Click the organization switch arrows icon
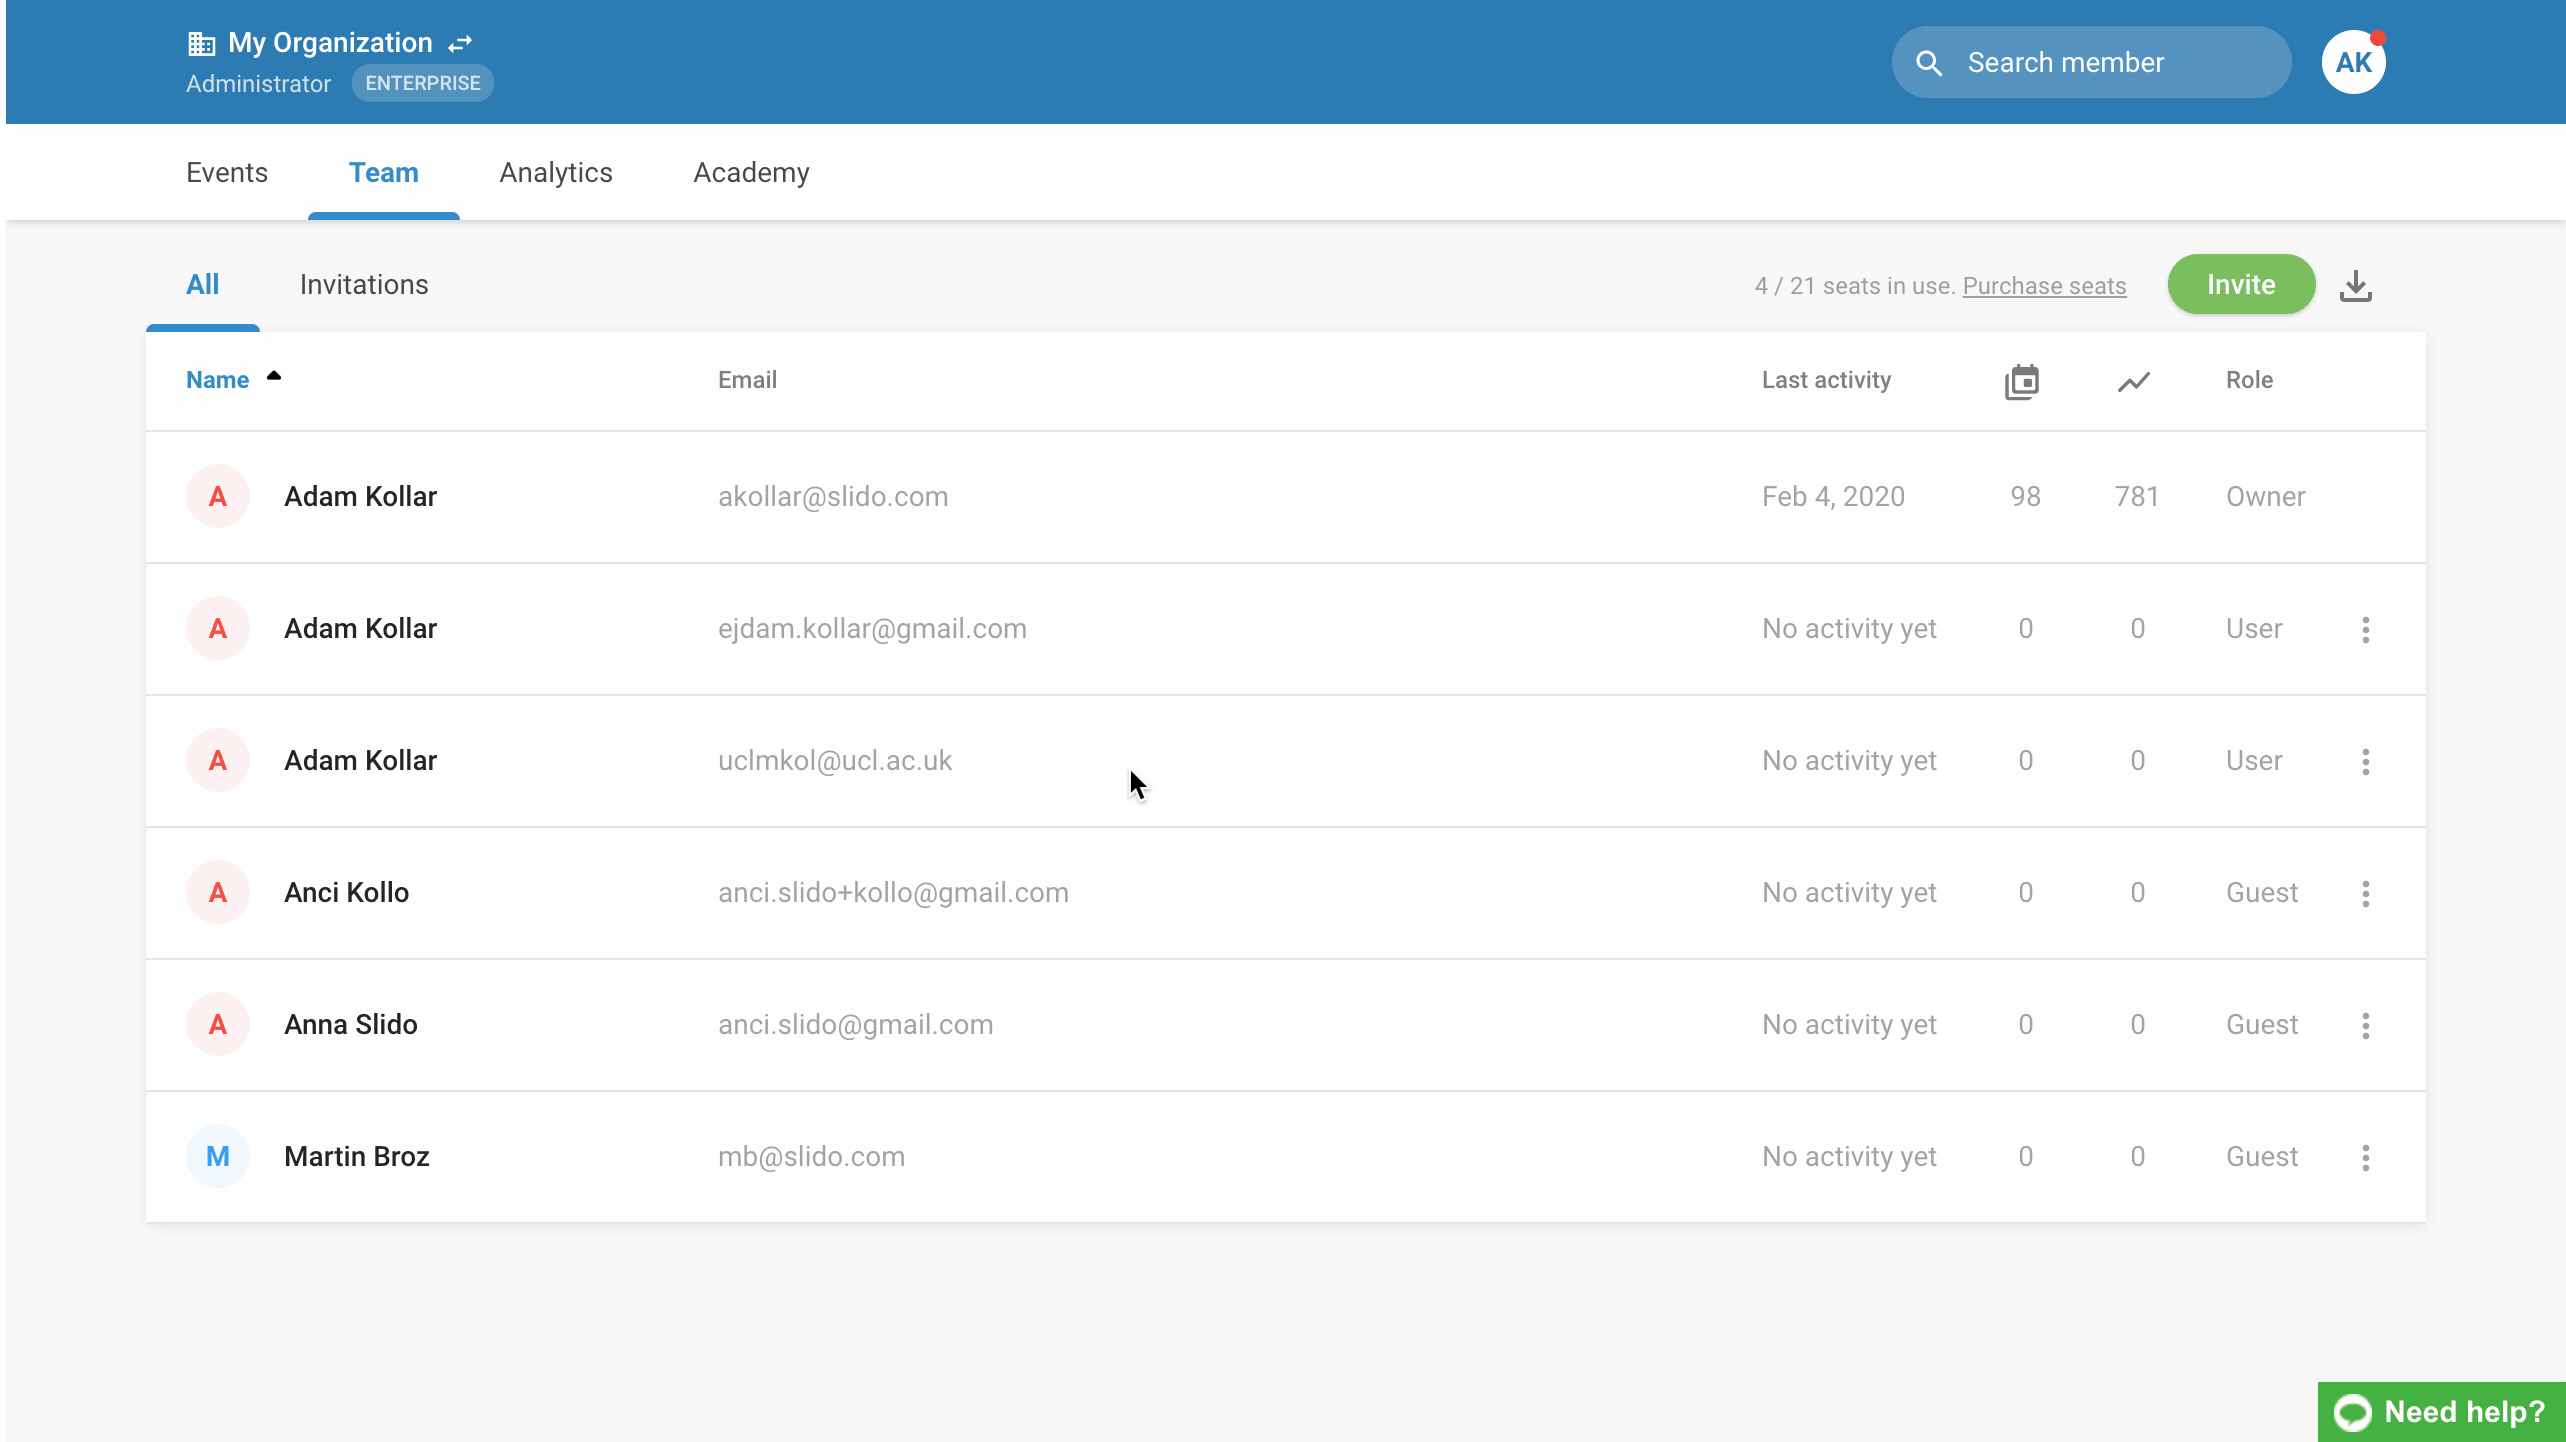The height and width of the screenshot is (1442, 2566). pyautogui.click(x=460, y=44)
